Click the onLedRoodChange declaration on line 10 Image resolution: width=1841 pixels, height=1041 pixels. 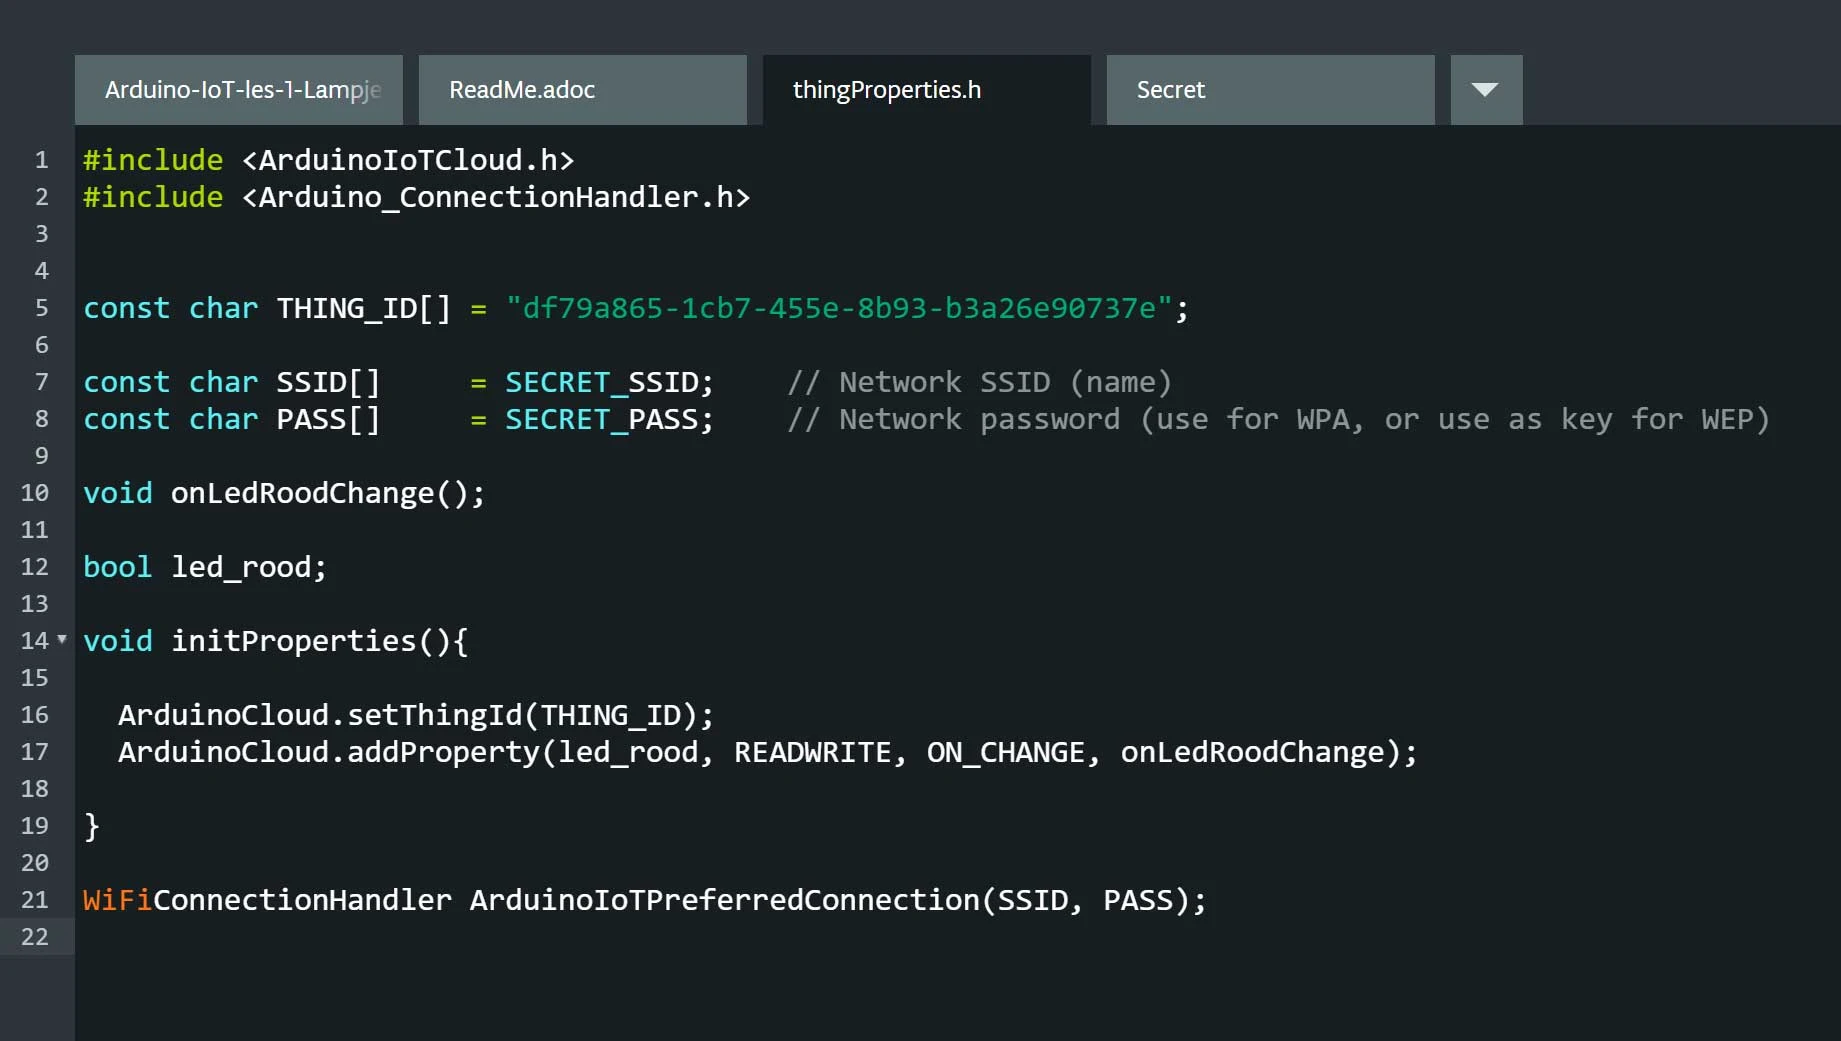[302, 494]
